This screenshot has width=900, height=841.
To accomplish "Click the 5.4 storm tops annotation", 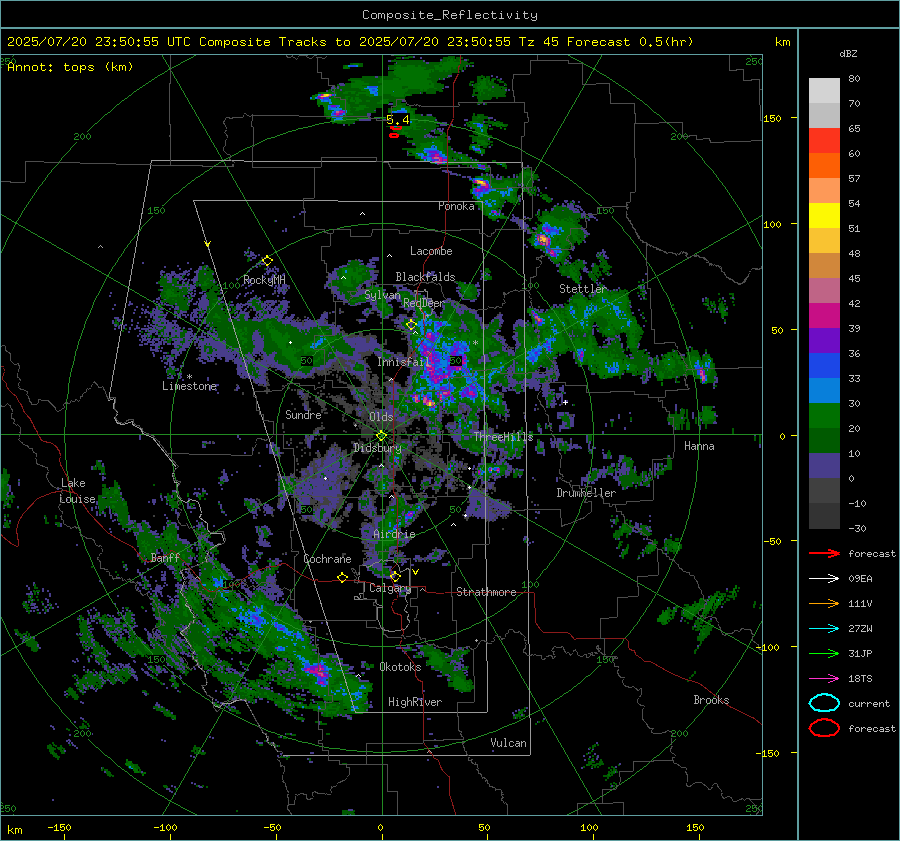I will 398,119.
